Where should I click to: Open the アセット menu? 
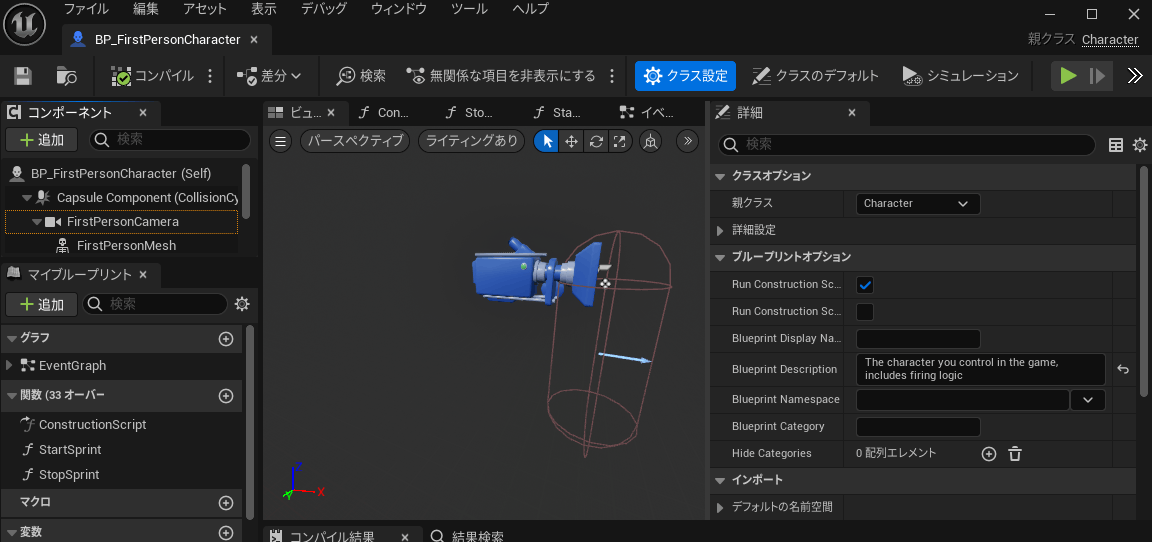[x=204, y=10]
